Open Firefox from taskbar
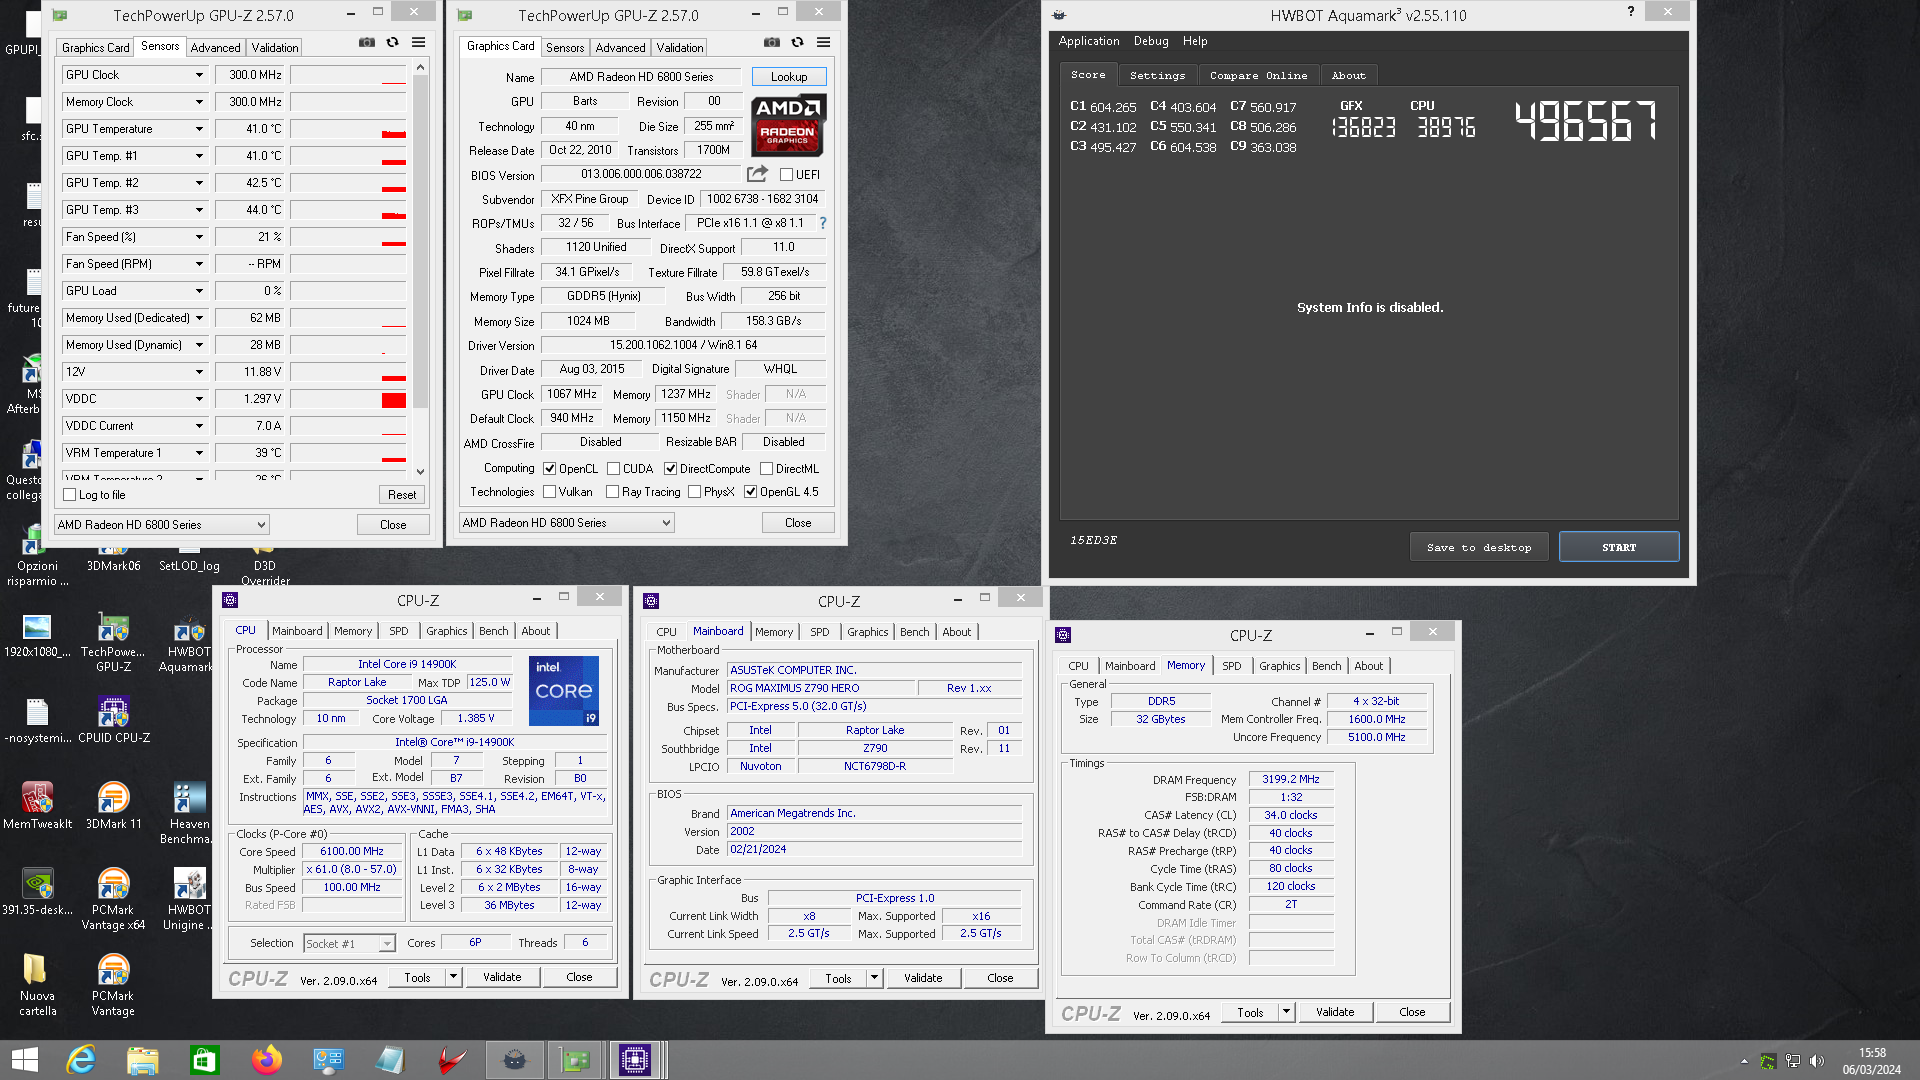 (x=267, y=1060)
